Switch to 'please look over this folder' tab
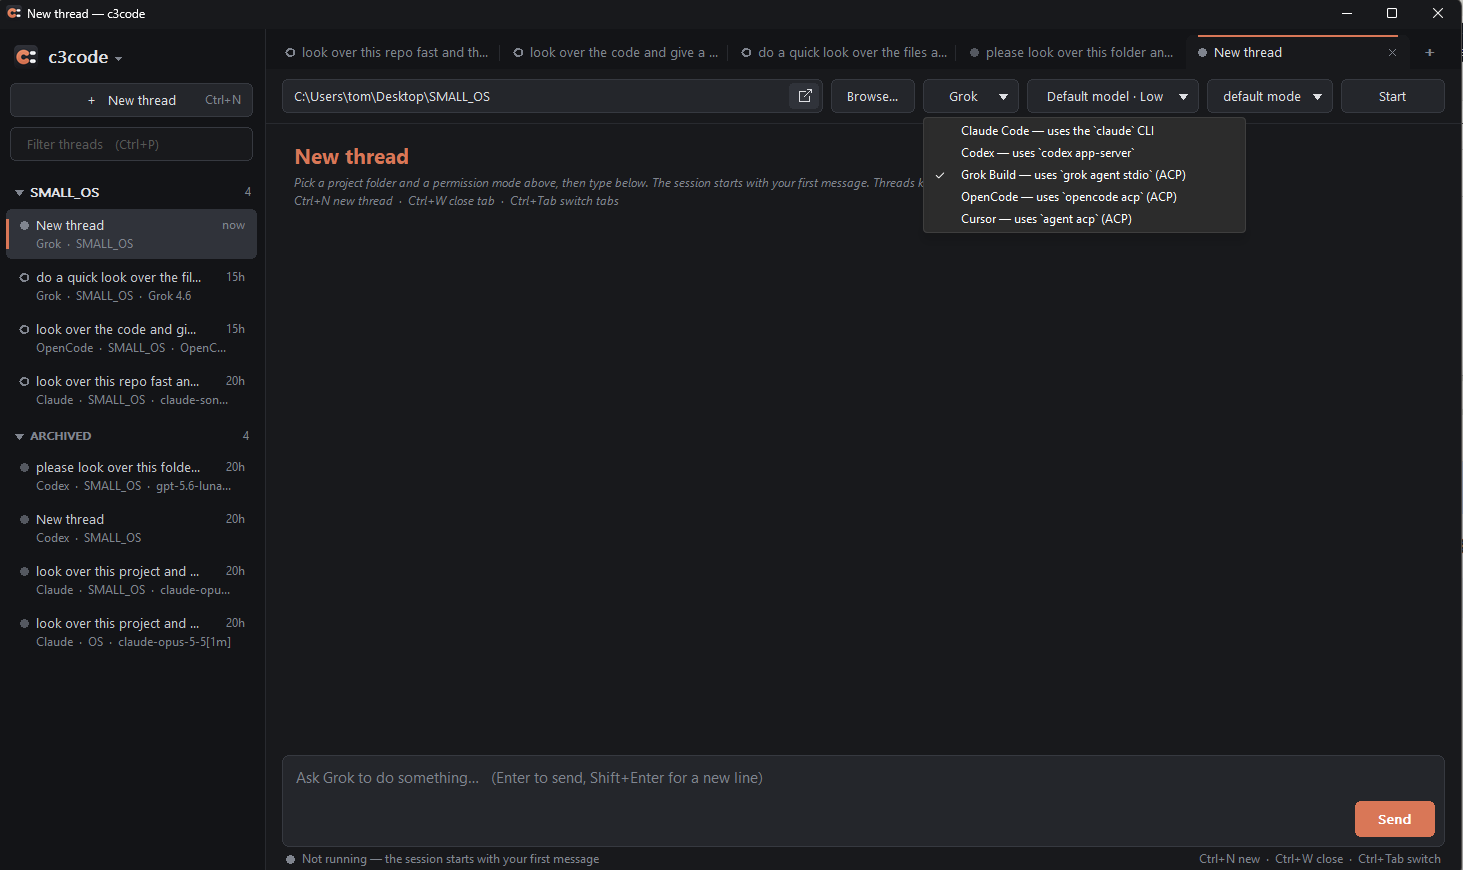The image size is (1463, 870). (1071, 53)
